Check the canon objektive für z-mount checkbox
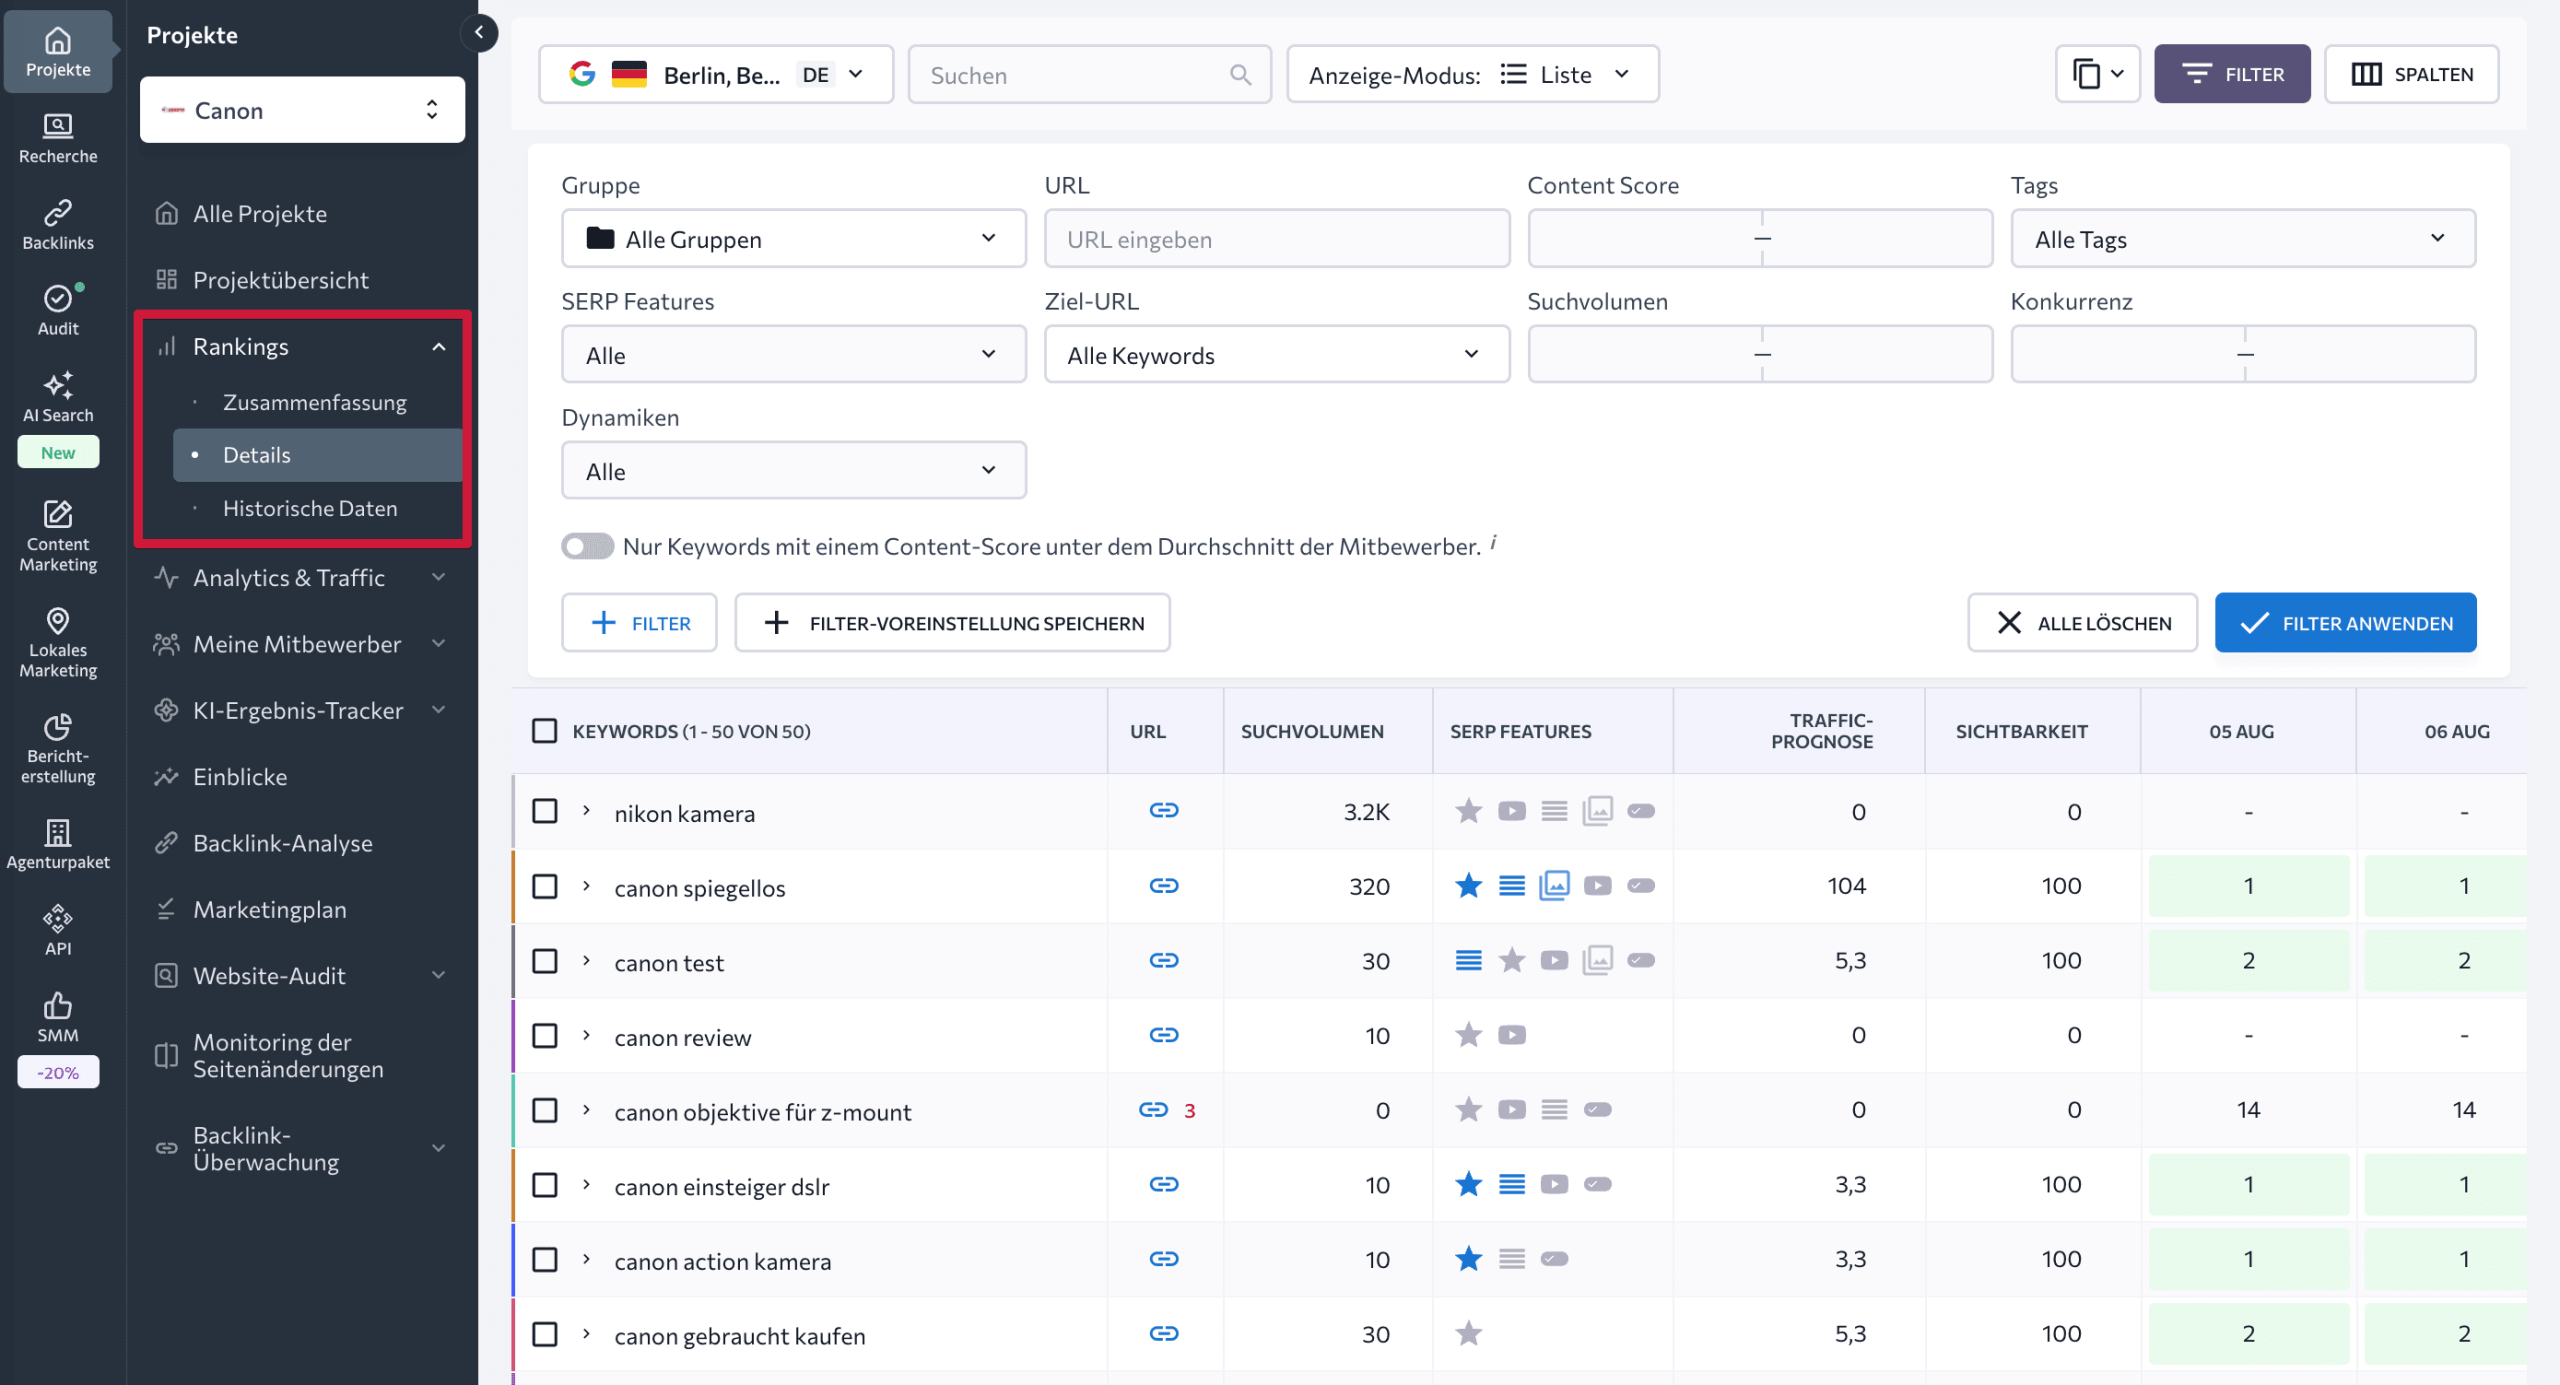The height and width of the screenshot is (1385, 2560). pyautogui.click(x=544, y=1110)
